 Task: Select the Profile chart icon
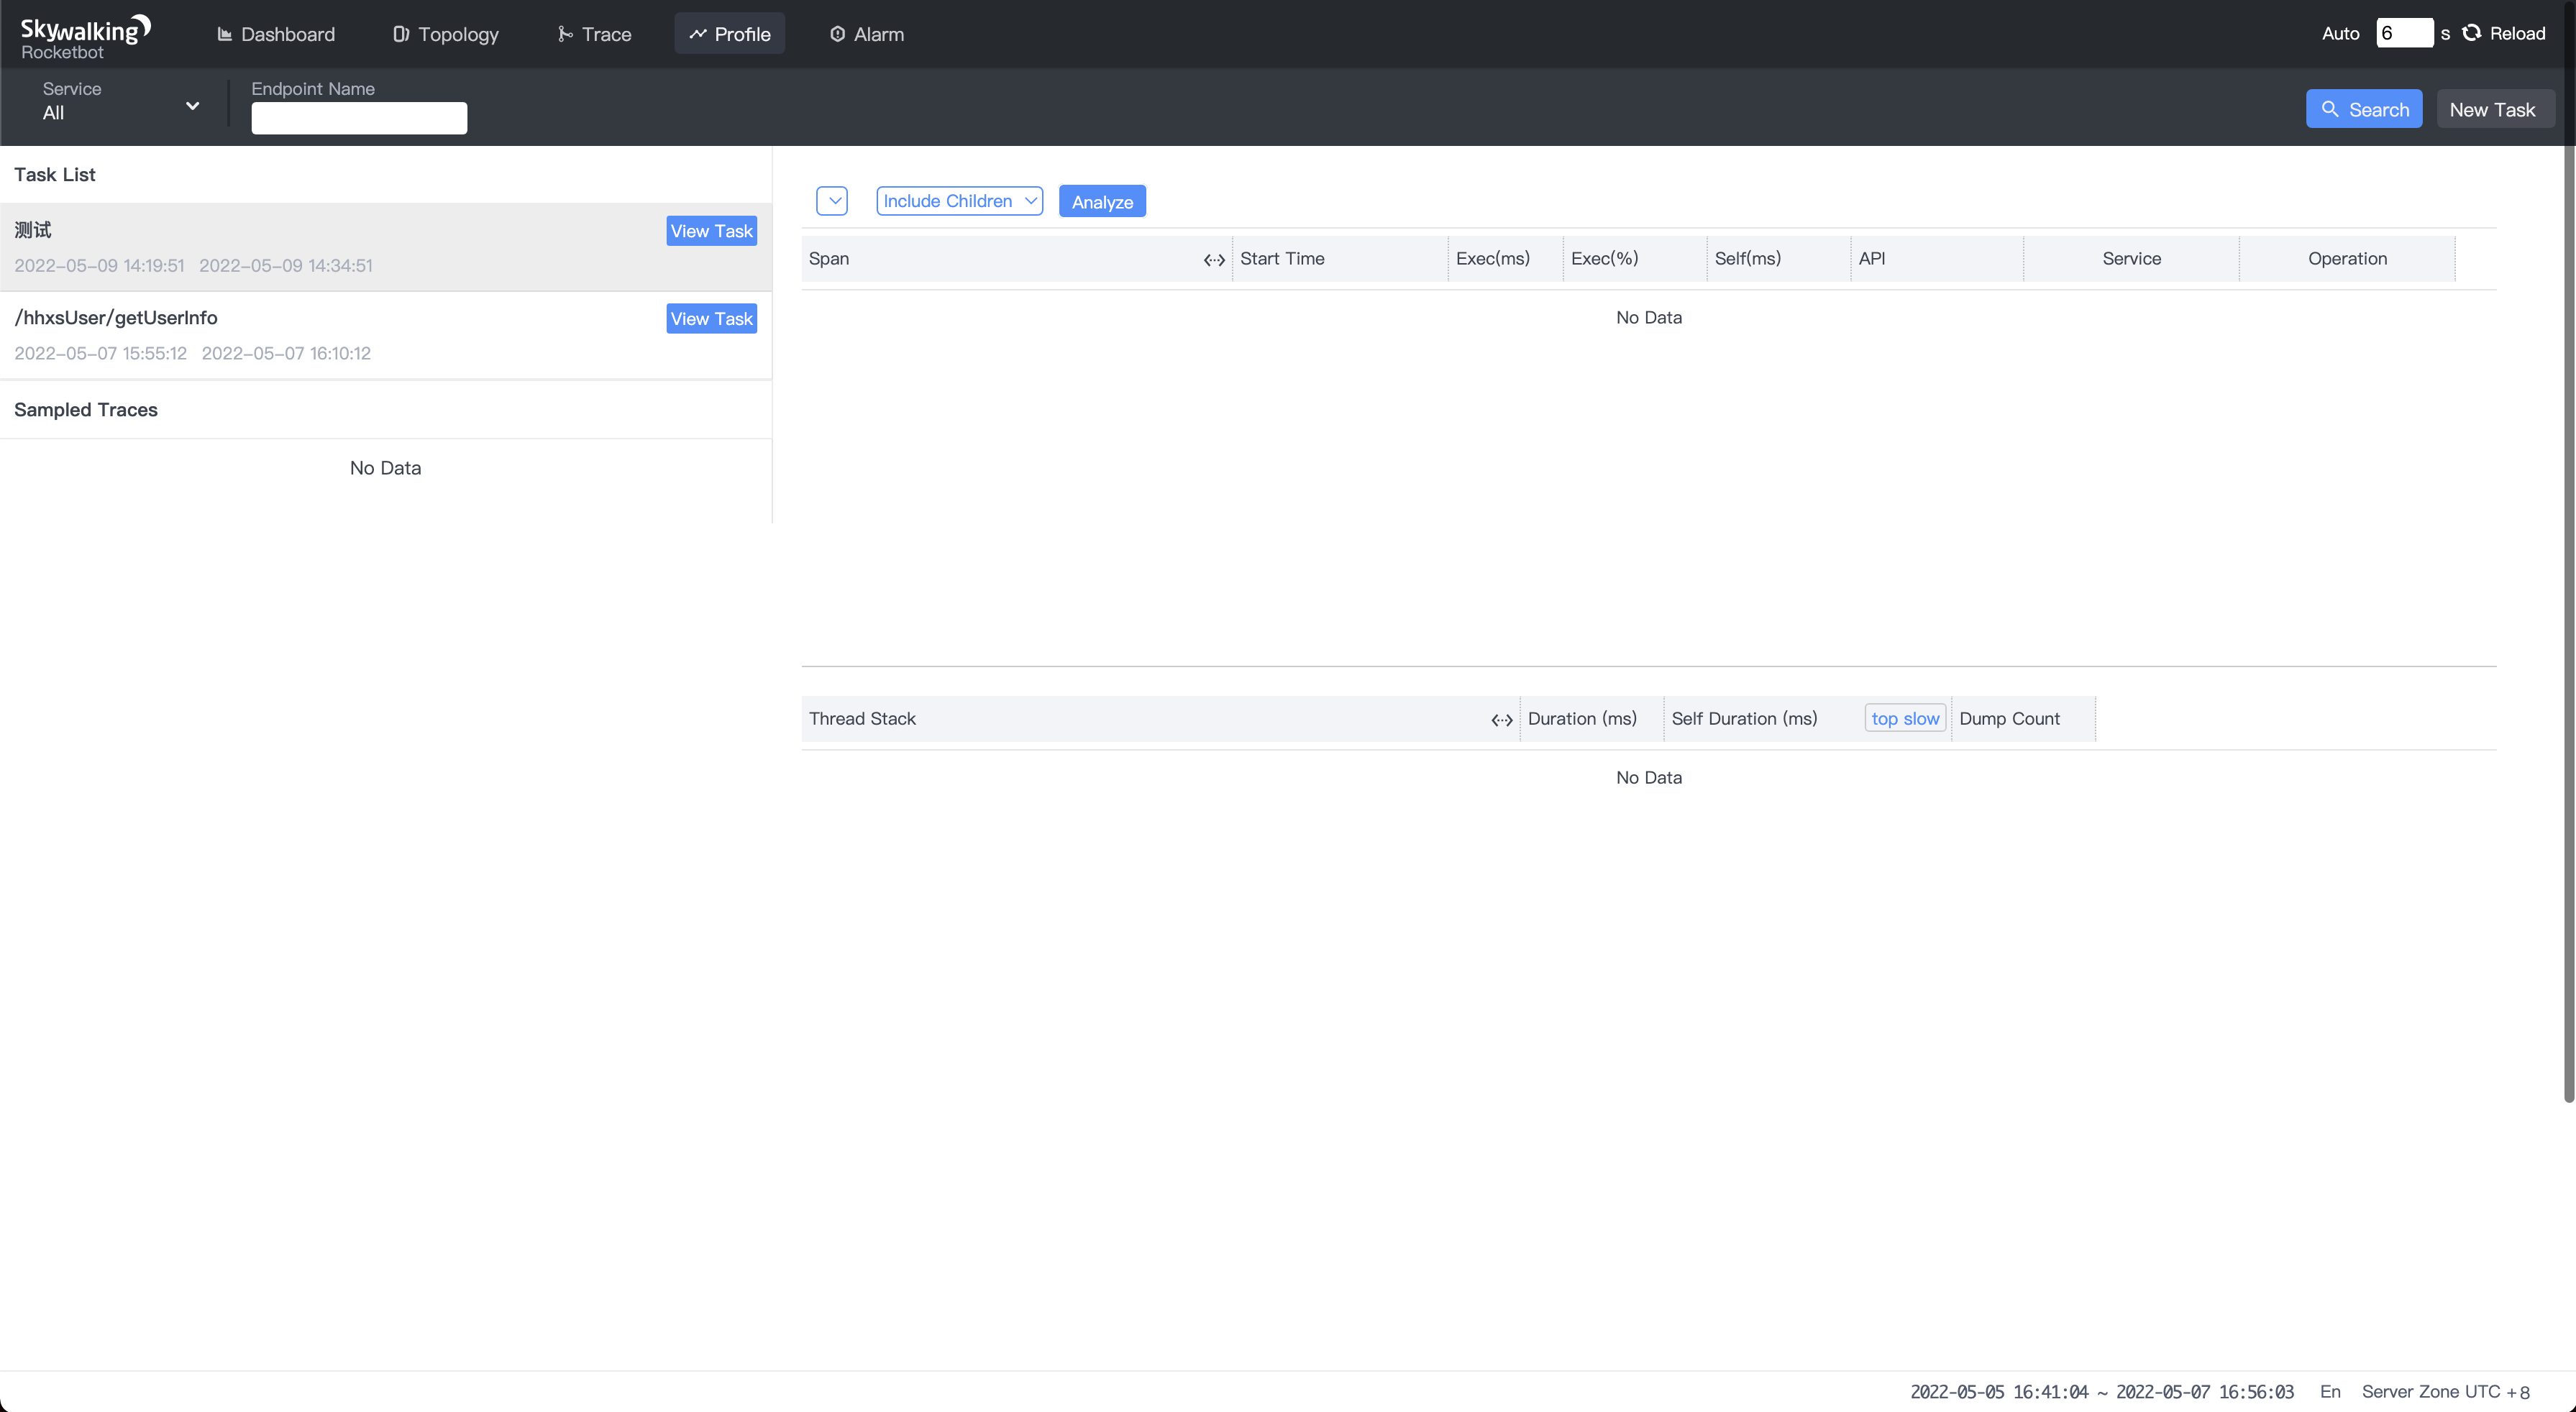click(698, 33)
